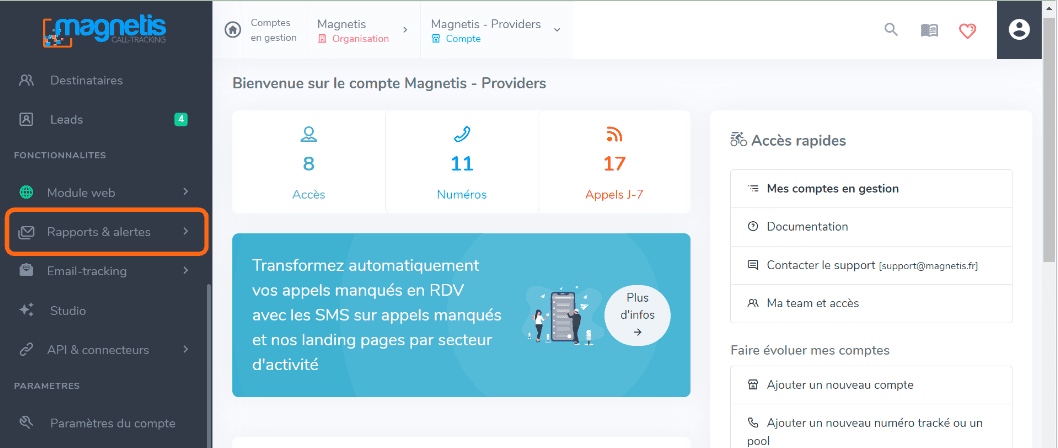Click the Rapports & alertes envelope icon
1058x448 pixels.
click(x=26, y=232)
